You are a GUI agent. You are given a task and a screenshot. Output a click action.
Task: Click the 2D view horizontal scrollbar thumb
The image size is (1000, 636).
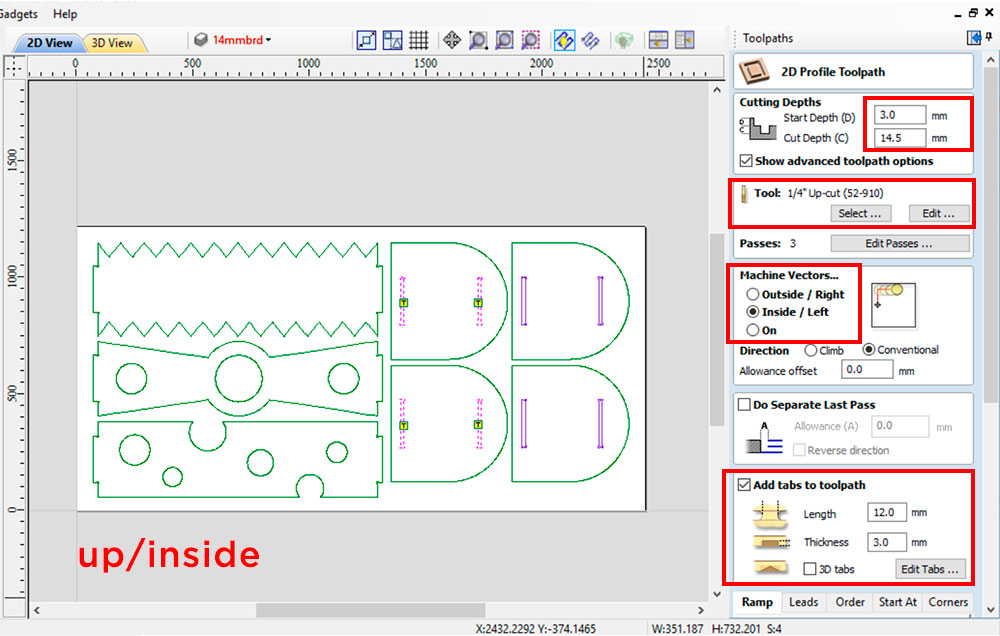[x=371, y=610]
